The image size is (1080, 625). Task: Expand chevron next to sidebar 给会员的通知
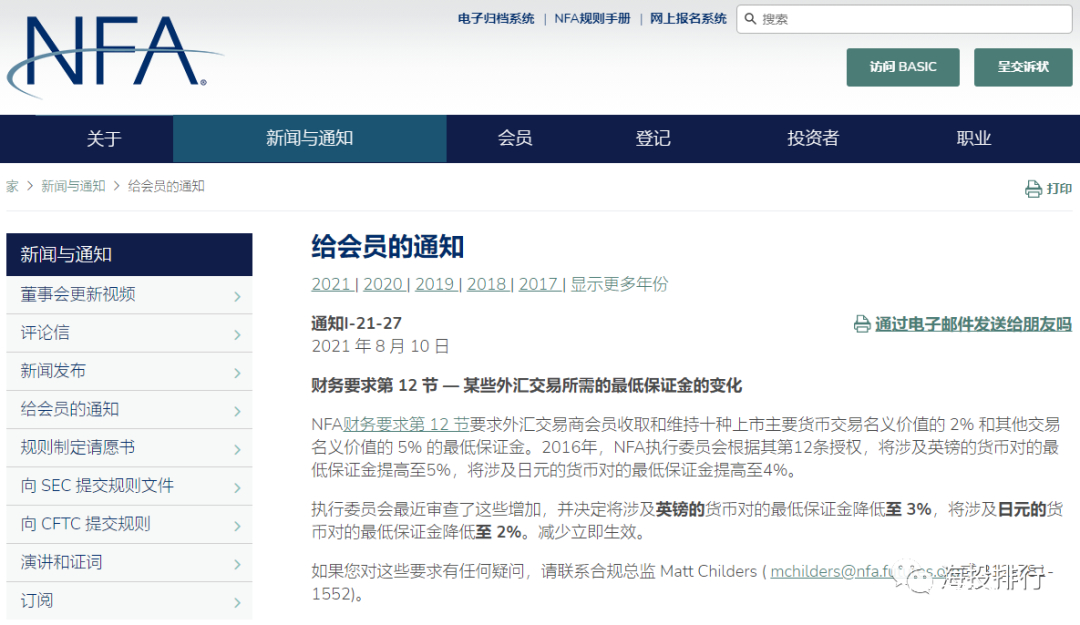pyautogui.click(x=238, y=411)
